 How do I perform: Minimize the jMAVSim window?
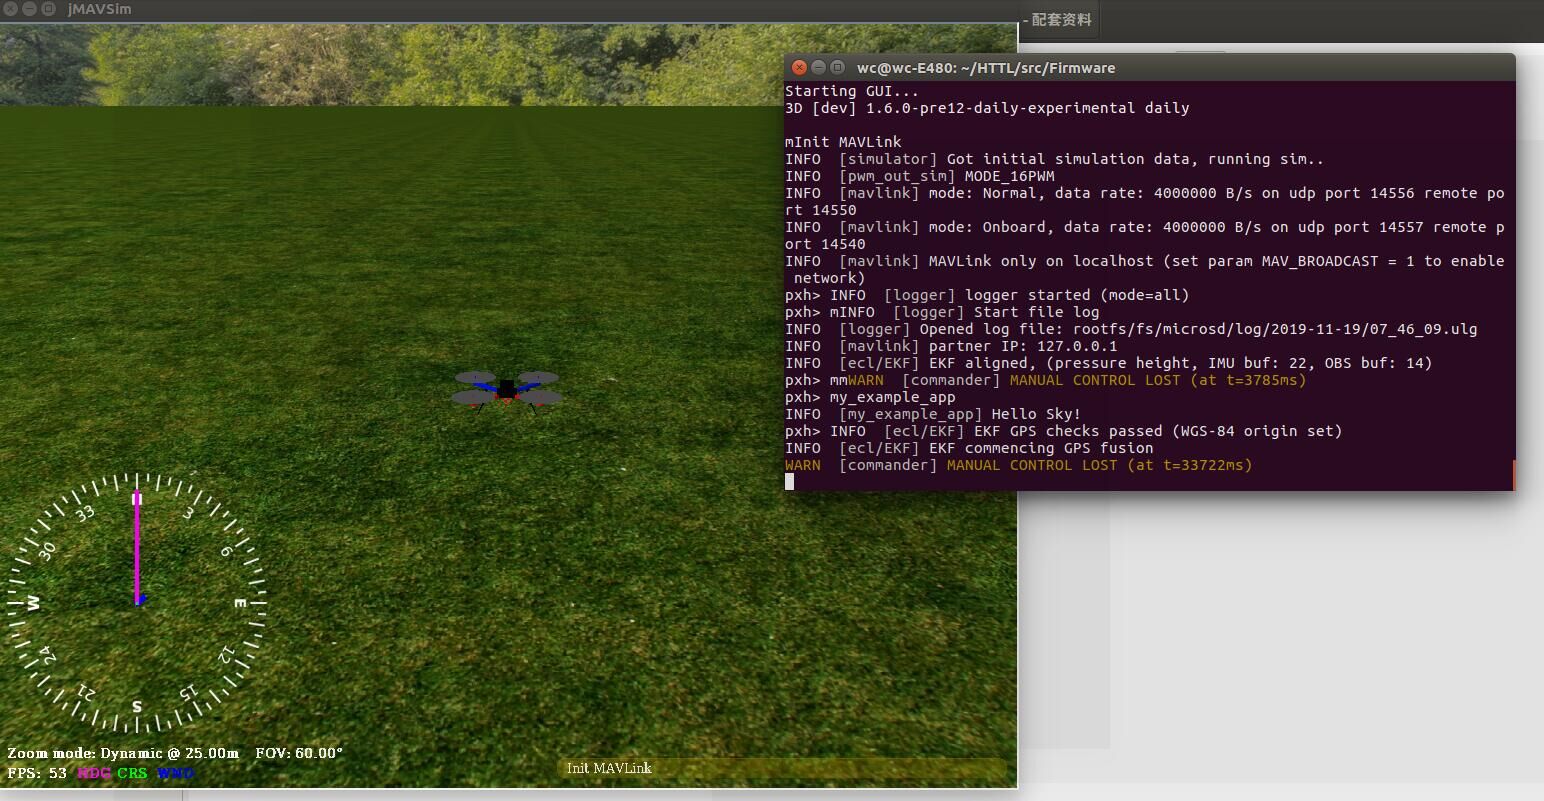pyautogui.click(x=28, y=8)
